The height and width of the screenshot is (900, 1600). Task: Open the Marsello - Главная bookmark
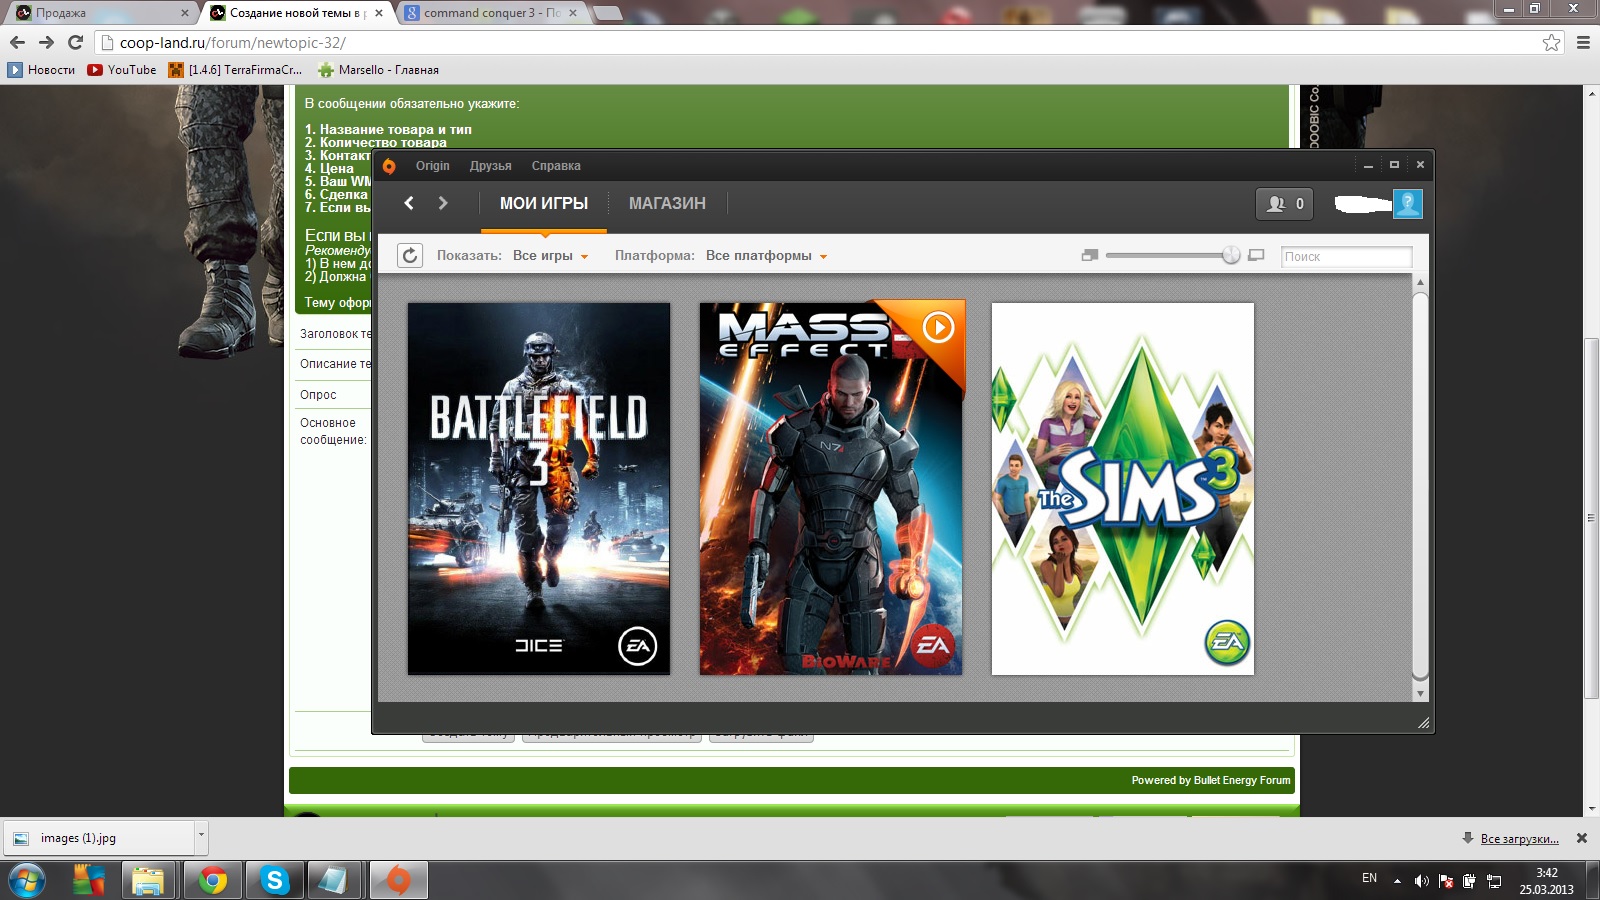click(x=378, y=70)
